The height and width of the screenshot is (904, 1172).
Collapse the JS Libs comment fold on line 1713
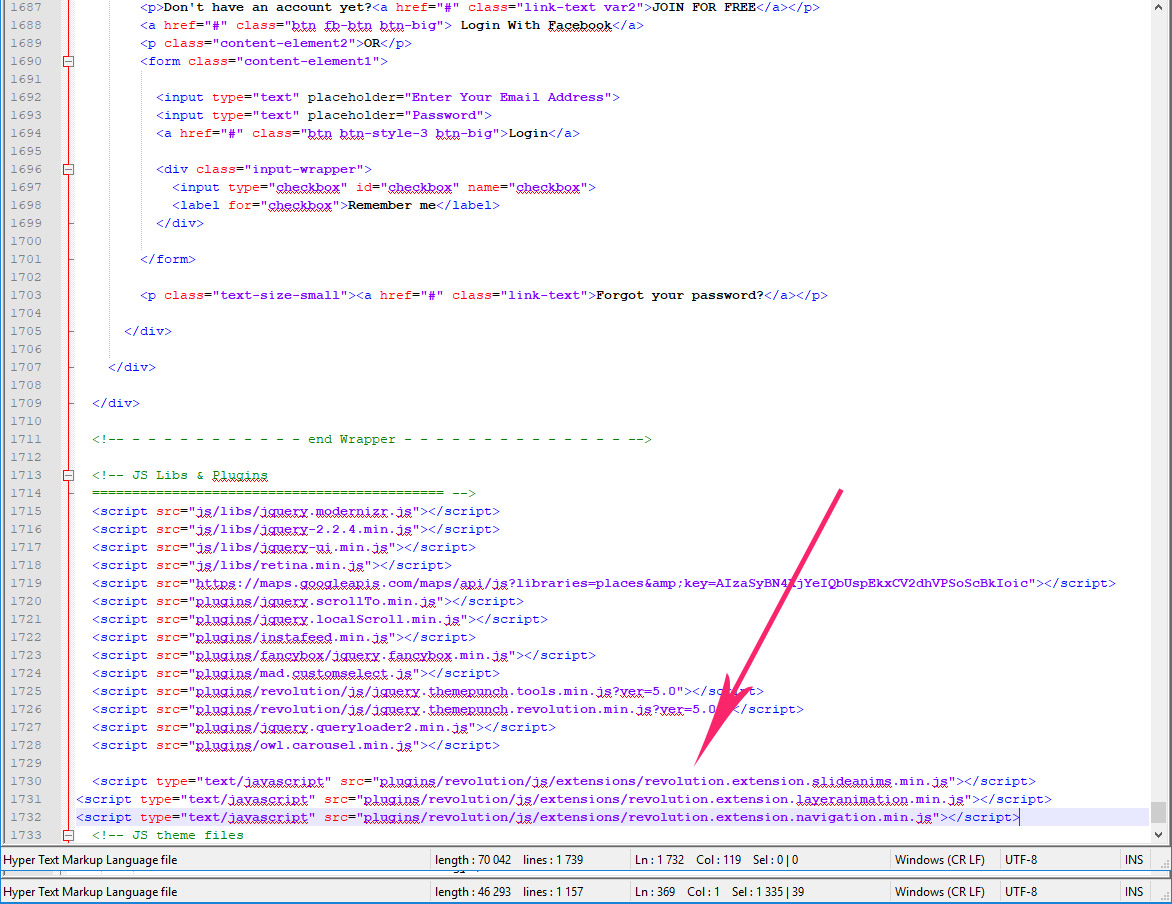[69, 475]
